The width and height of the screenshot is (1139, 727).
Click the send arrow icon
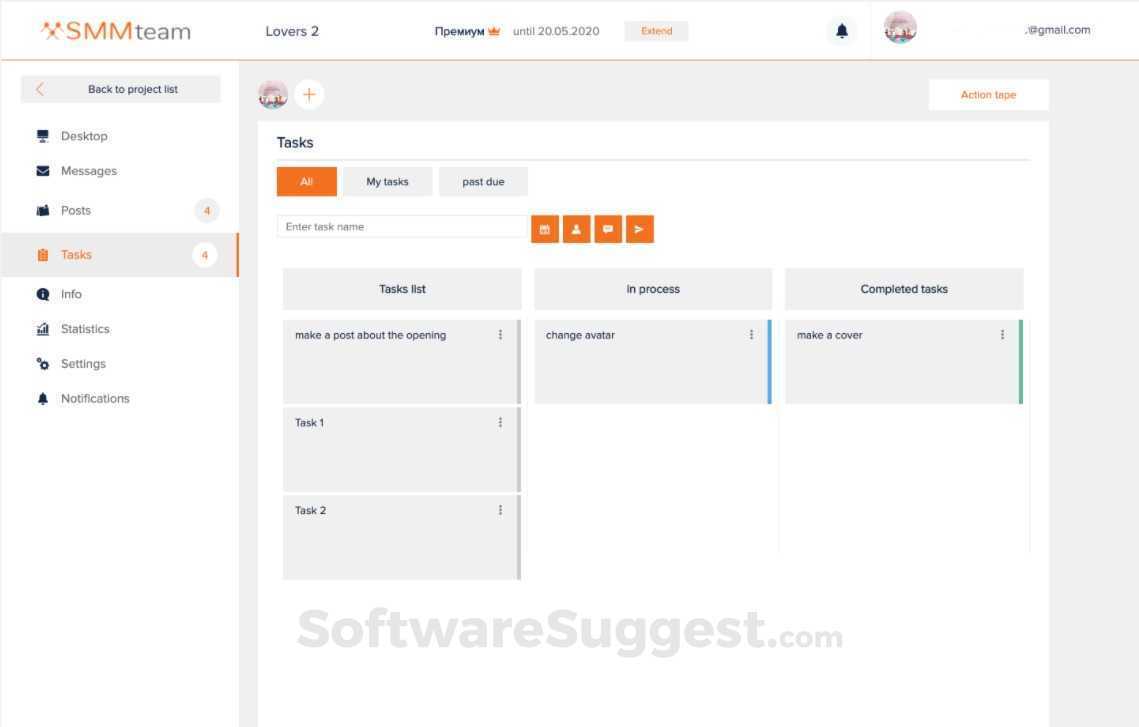tap(639, 229)
